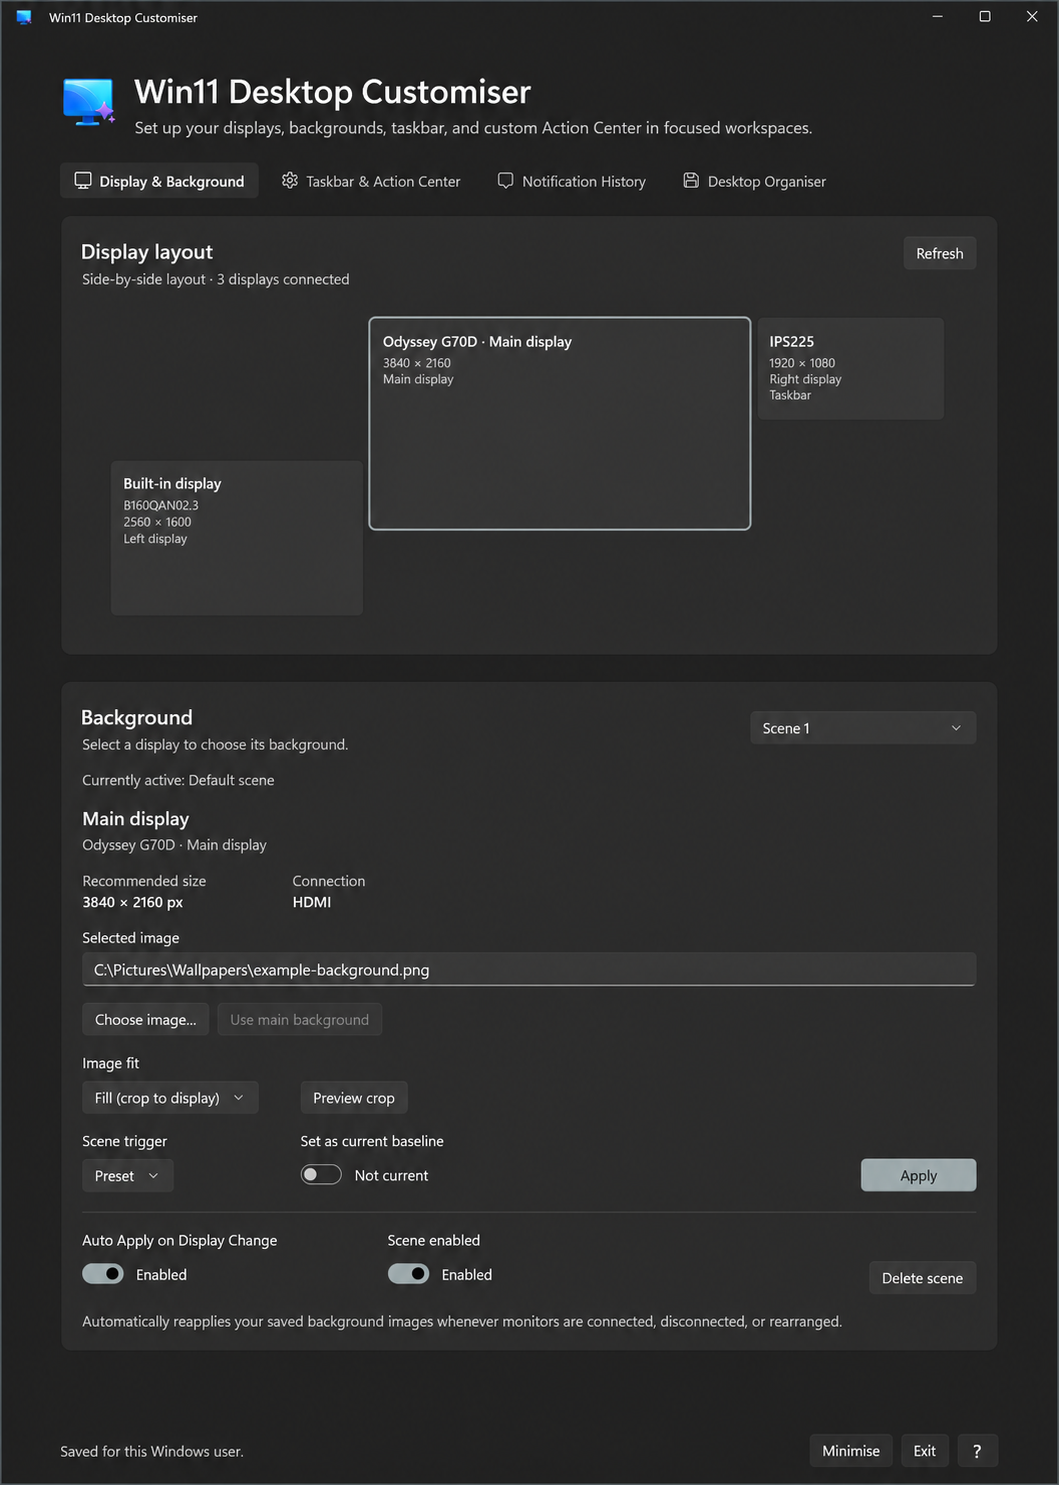
Task: Click the Preview crop button
Action: [x=354, y=1098]
